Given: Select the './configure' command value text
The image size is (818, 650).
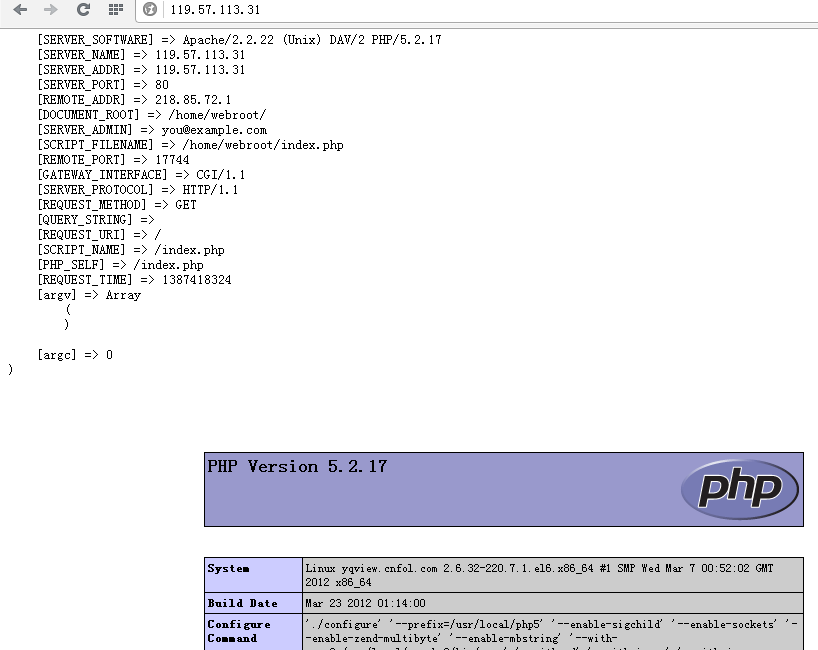Looking at the screenshot, I should click(551, 632).
